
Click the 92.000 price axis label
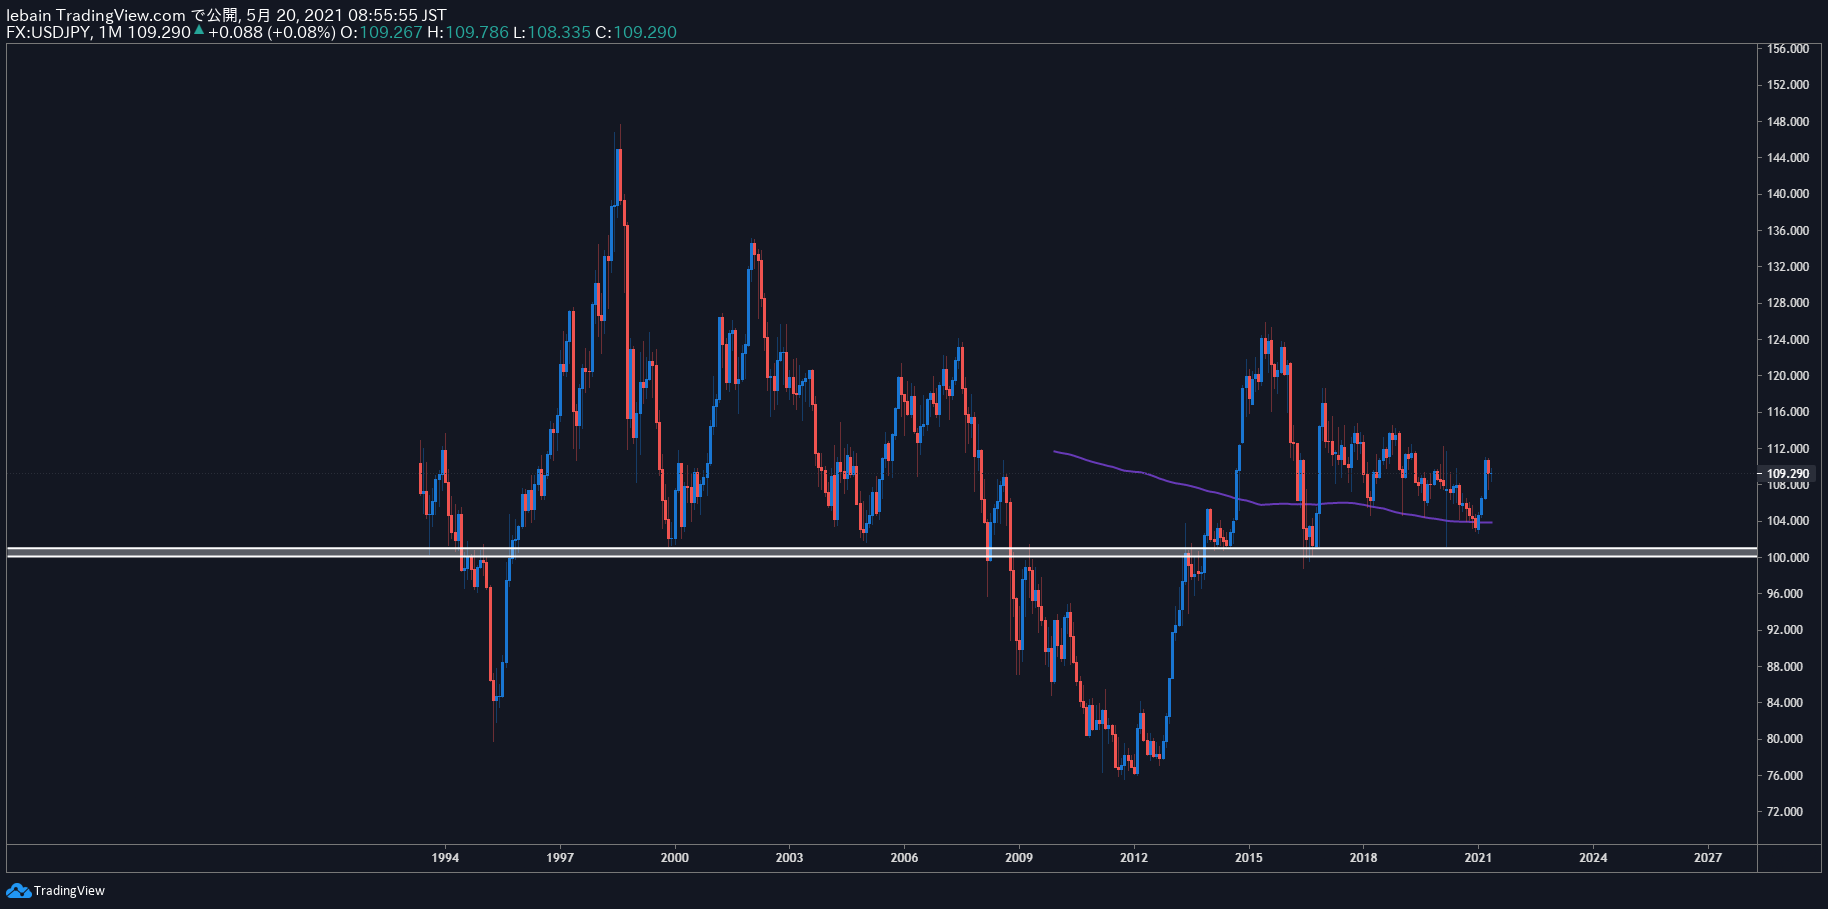(x=1785, y=630)
